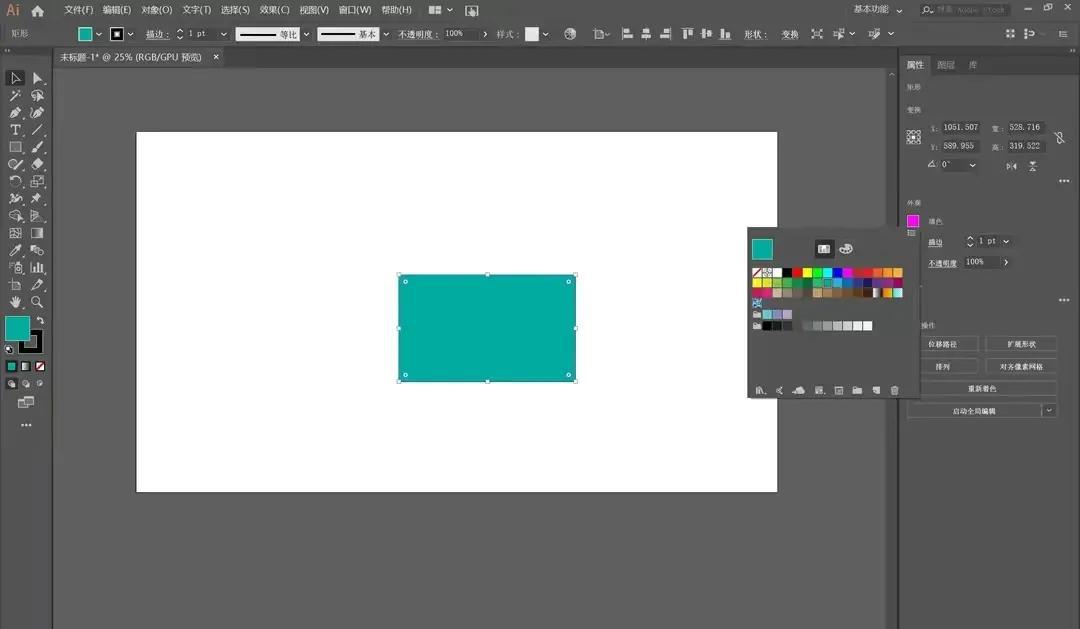Pick the red swatch in swatches panel
The height and width of the screenshot is (629, 1080).
[797, 272]
